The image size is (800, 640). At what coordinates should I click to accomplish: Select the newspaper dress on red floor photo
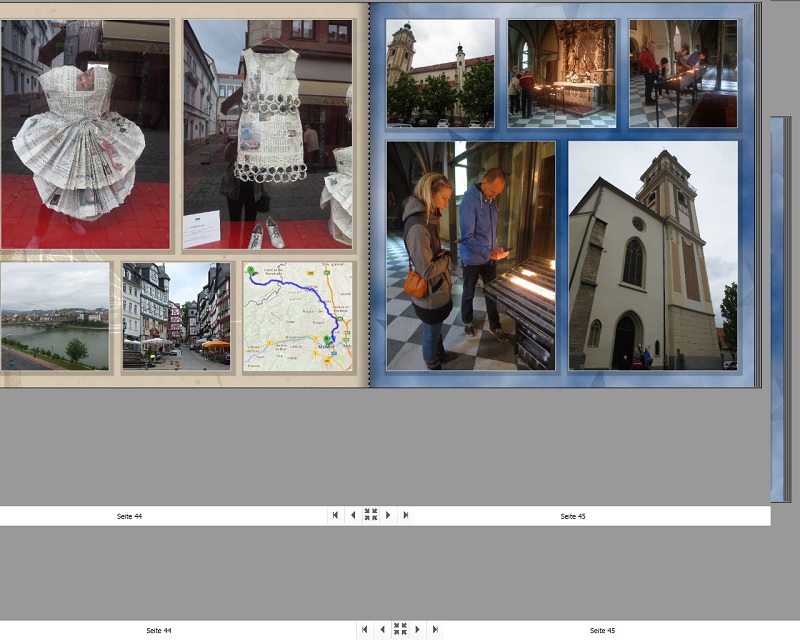(85, 134)
